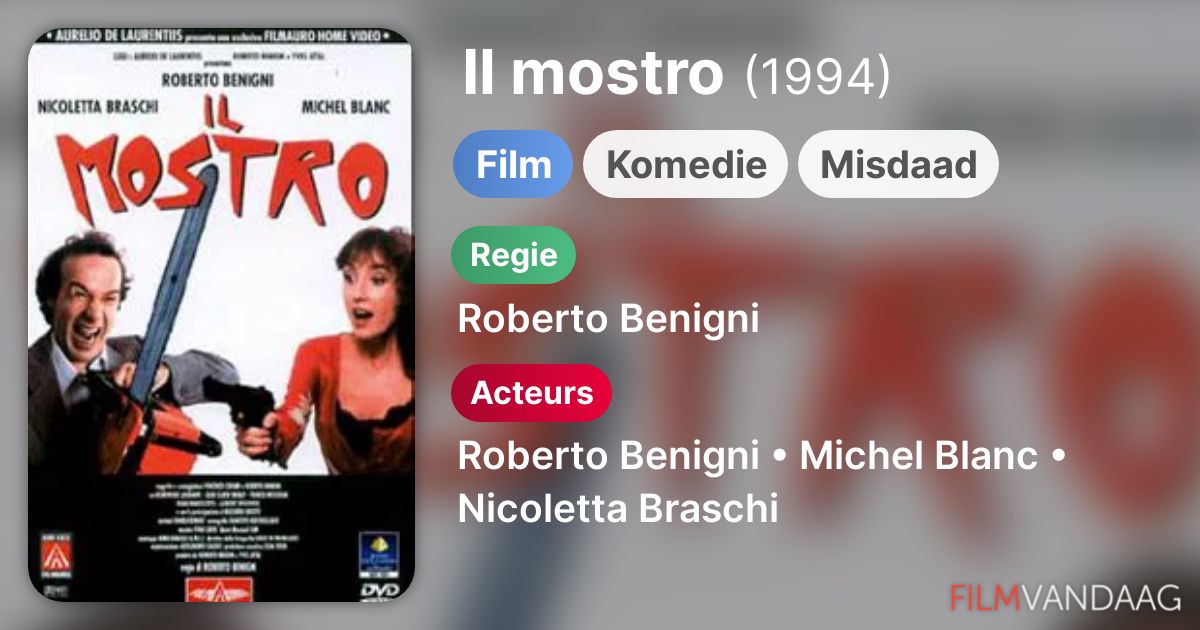Image resolution: width=1200 pixels, height=630 pixels.
Task: Select actor Roberto Benigni in cast list
Action: pyautogui.click(x=608, y=457)
